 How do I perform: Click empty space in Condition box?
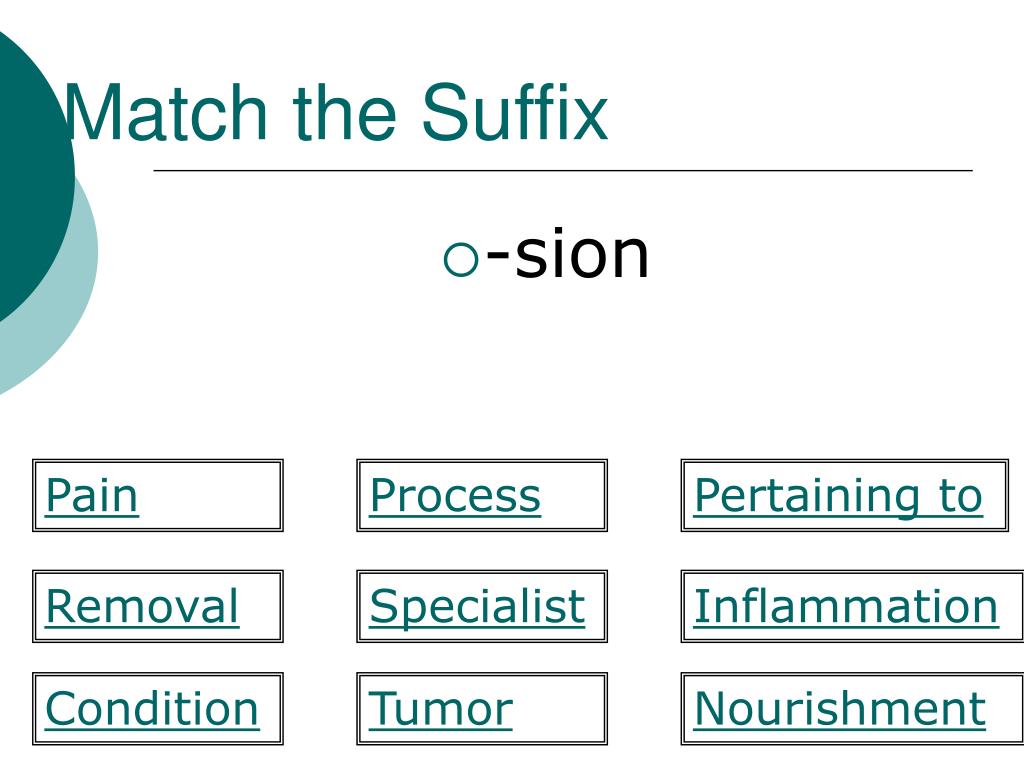tap(270, 709)
